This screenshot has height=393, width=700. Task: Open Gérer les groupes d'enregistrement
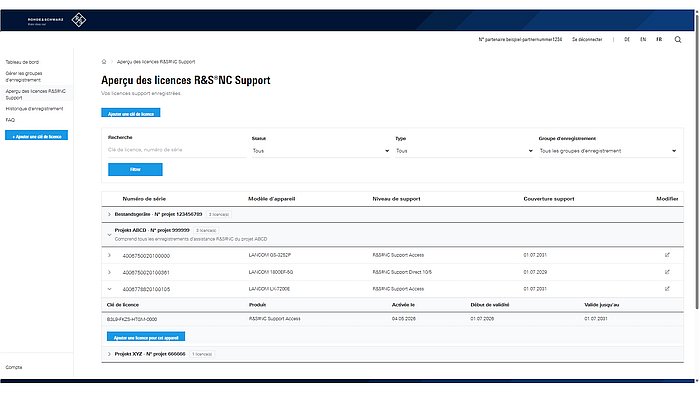coord(24,76)
